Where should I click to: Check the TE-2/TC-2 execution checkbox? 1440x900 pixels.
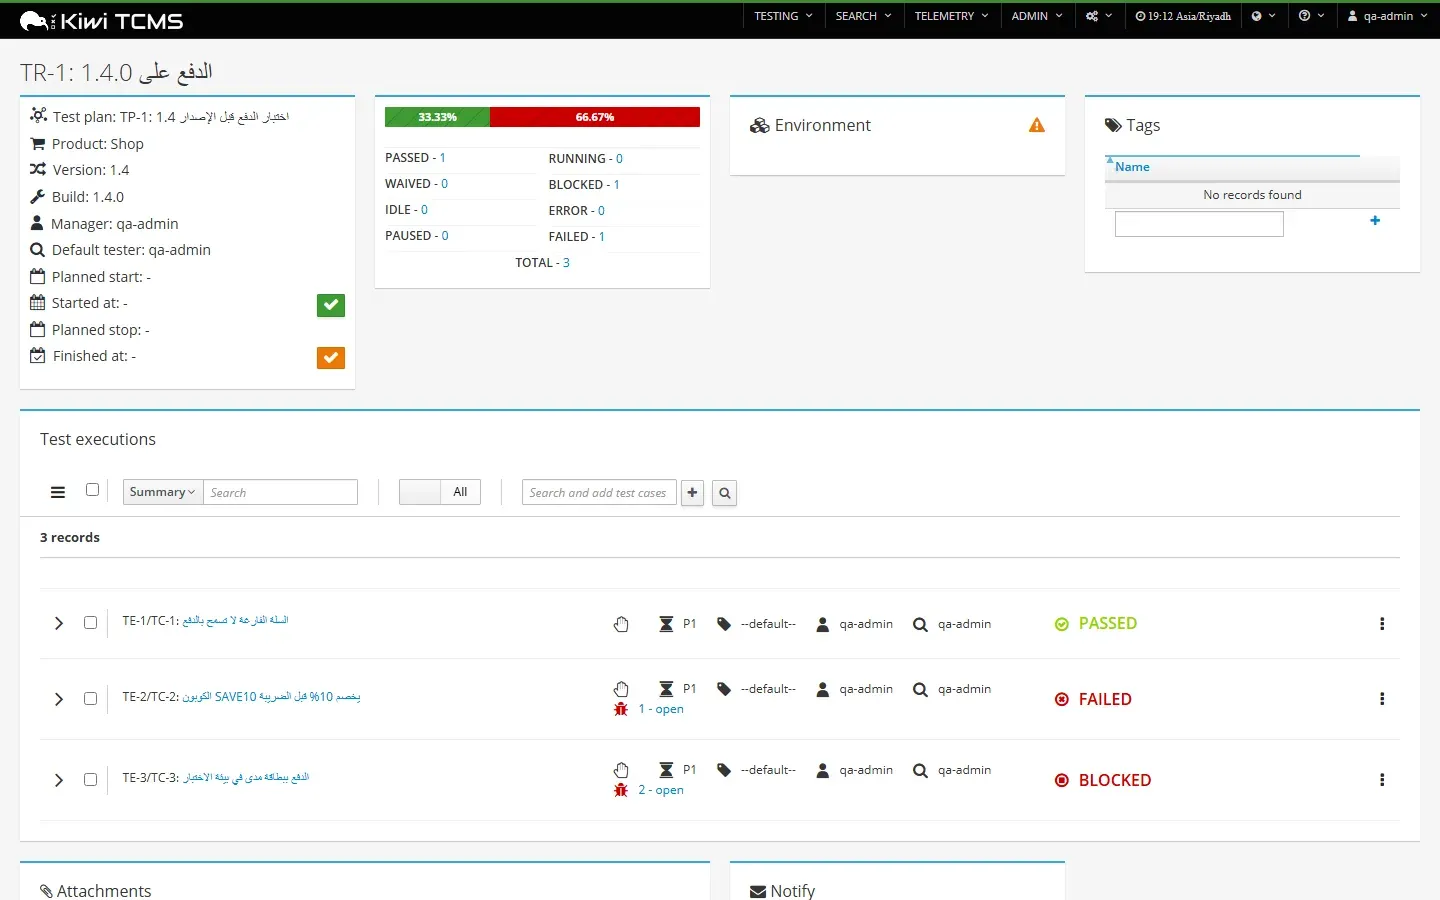[90, 699]
